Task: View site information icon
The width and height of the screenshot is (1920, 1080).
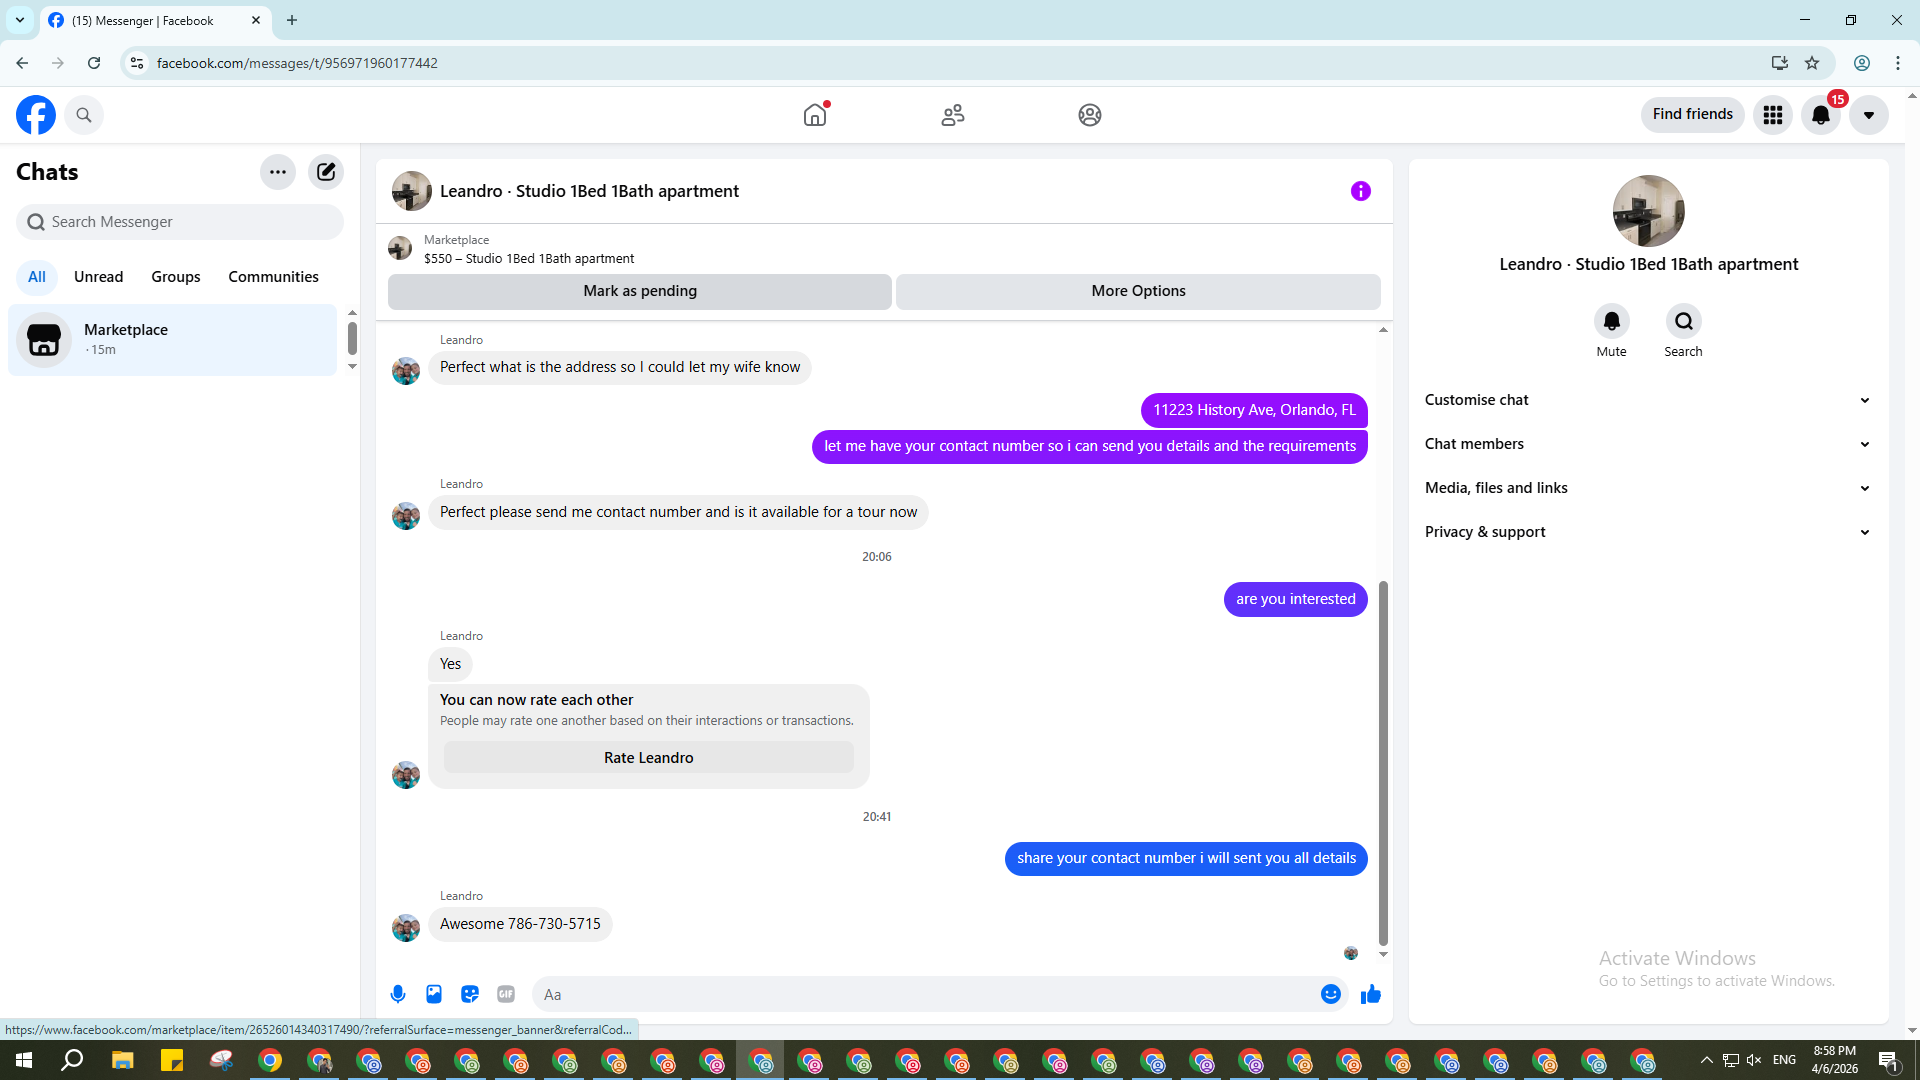Action: [x=137, y=63]
